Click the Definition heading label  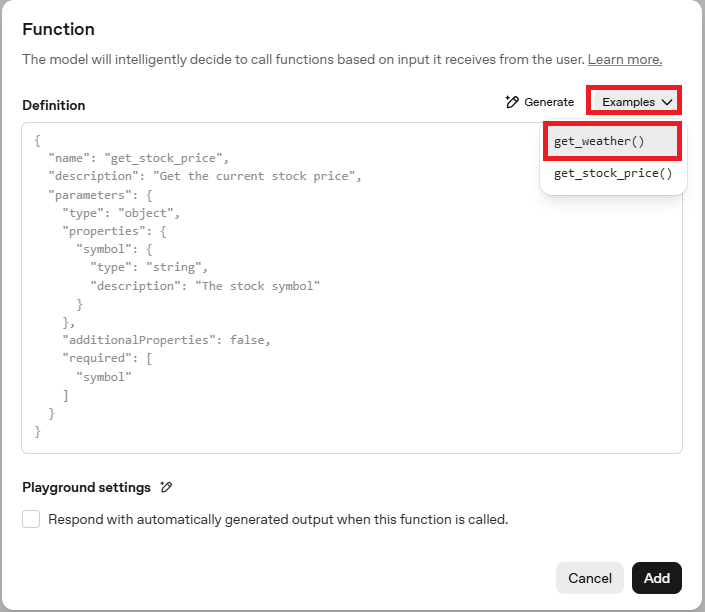coord(54,105)
